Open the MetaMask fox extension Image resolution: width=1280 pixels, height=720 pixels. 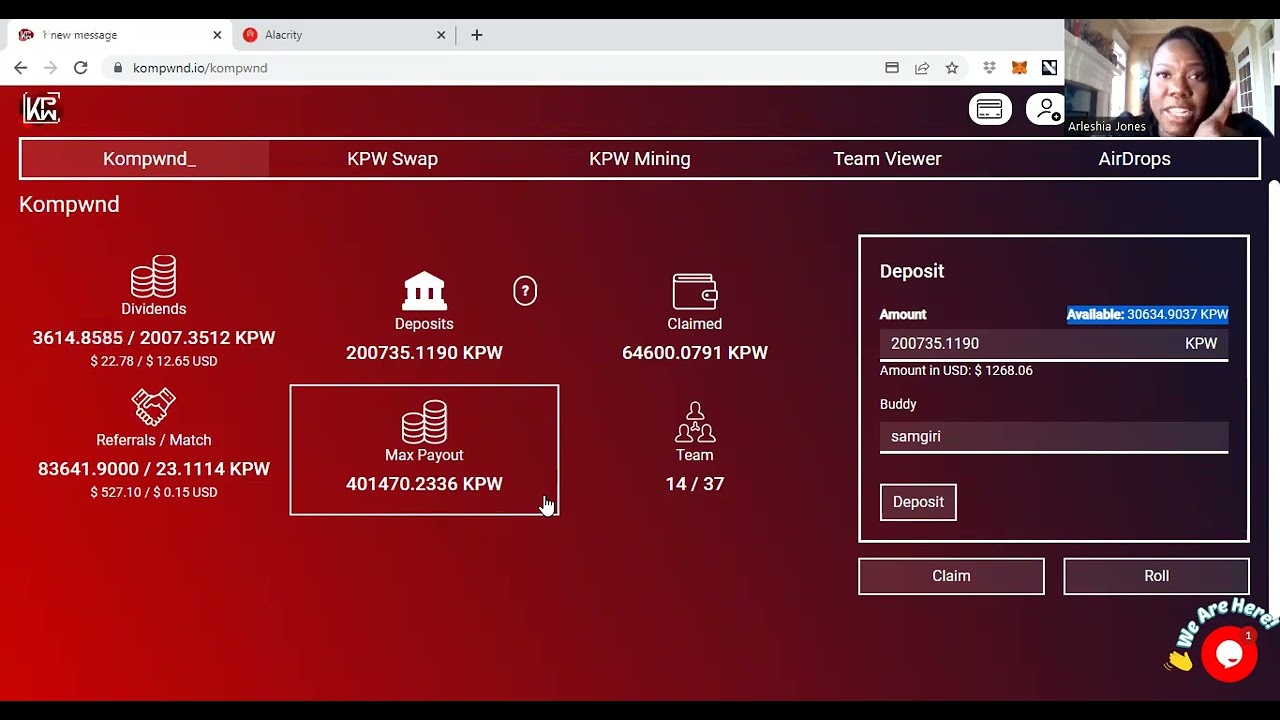click(x=1019, y=68)
